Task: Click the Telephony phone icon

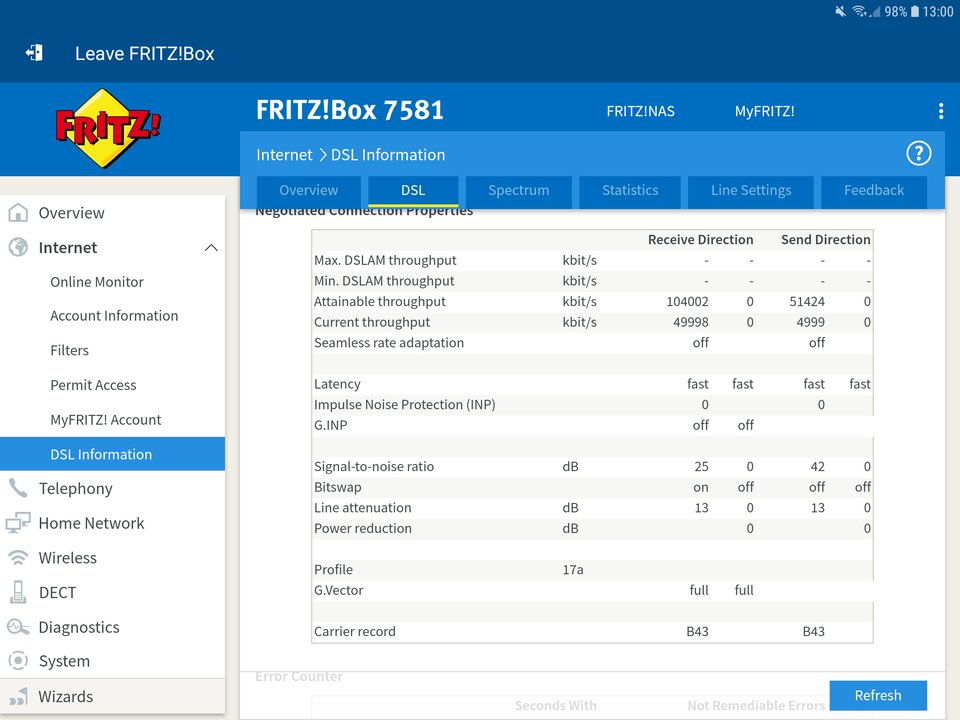Action: (x=18, y=488)
